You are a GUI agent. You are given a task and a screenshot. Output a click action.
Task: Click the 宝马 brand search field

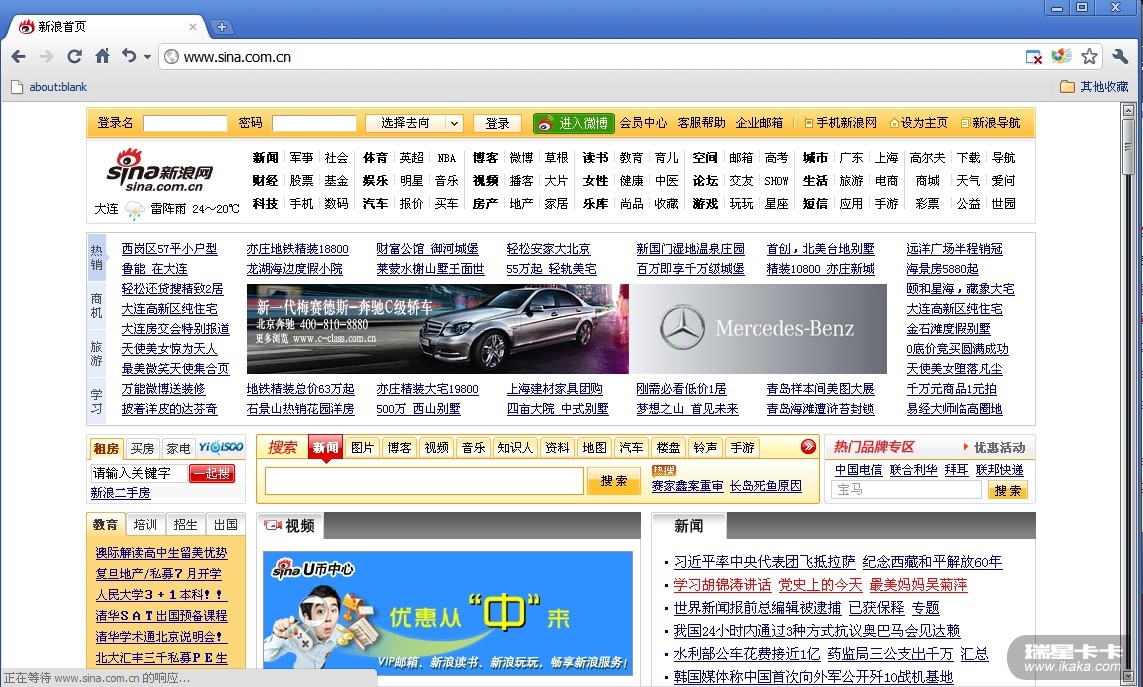point(906,490)
